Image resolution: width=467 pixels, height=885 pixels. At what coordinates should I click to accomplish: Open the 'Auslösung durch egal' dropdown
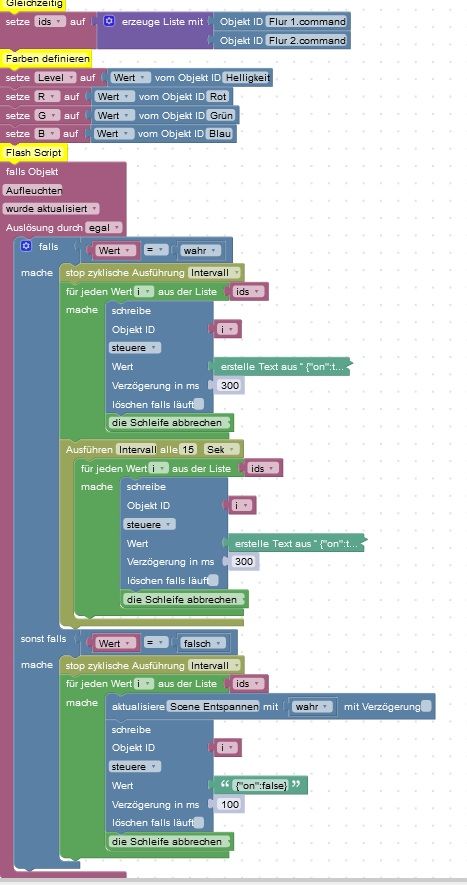(x=104, y=228)
